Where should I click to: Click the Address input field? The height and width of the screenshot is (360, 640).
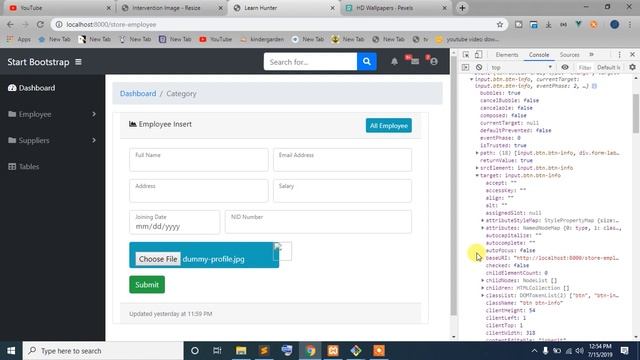click(x=199, y=191)
